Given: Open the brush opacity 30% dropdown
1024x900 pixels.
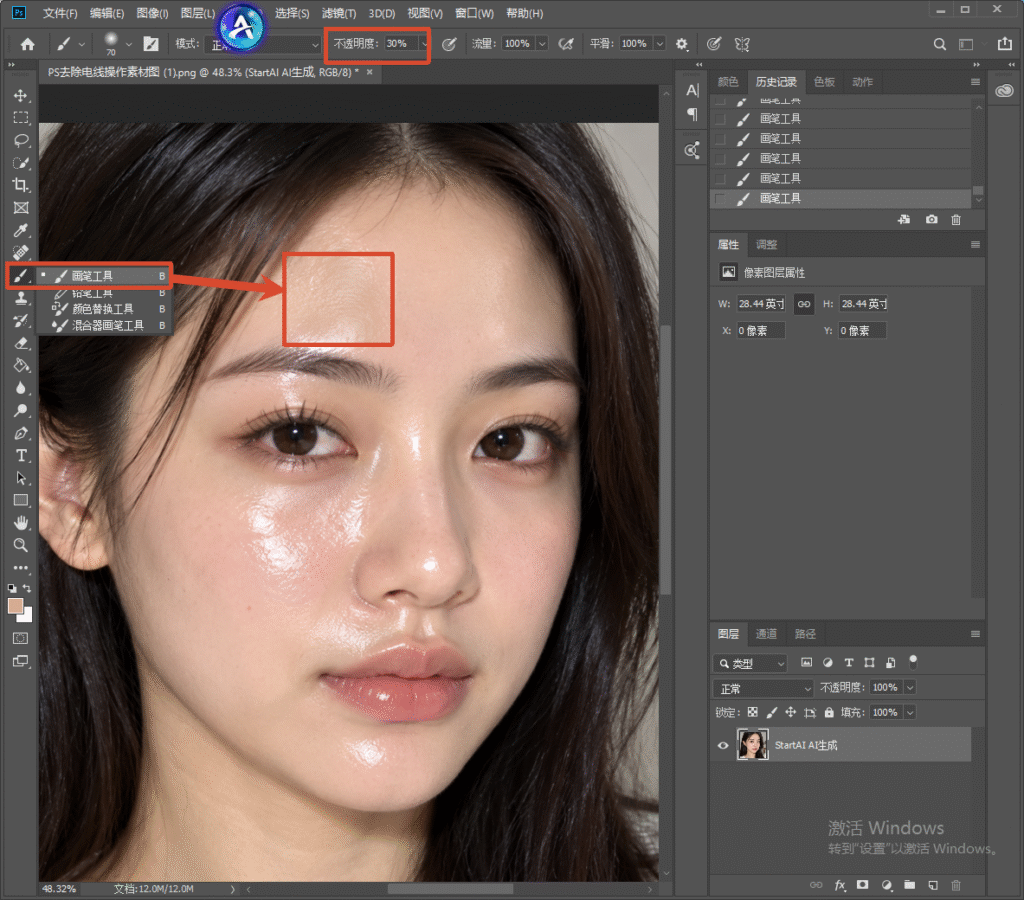Looking at the screenshot, I should click(424, 44).
